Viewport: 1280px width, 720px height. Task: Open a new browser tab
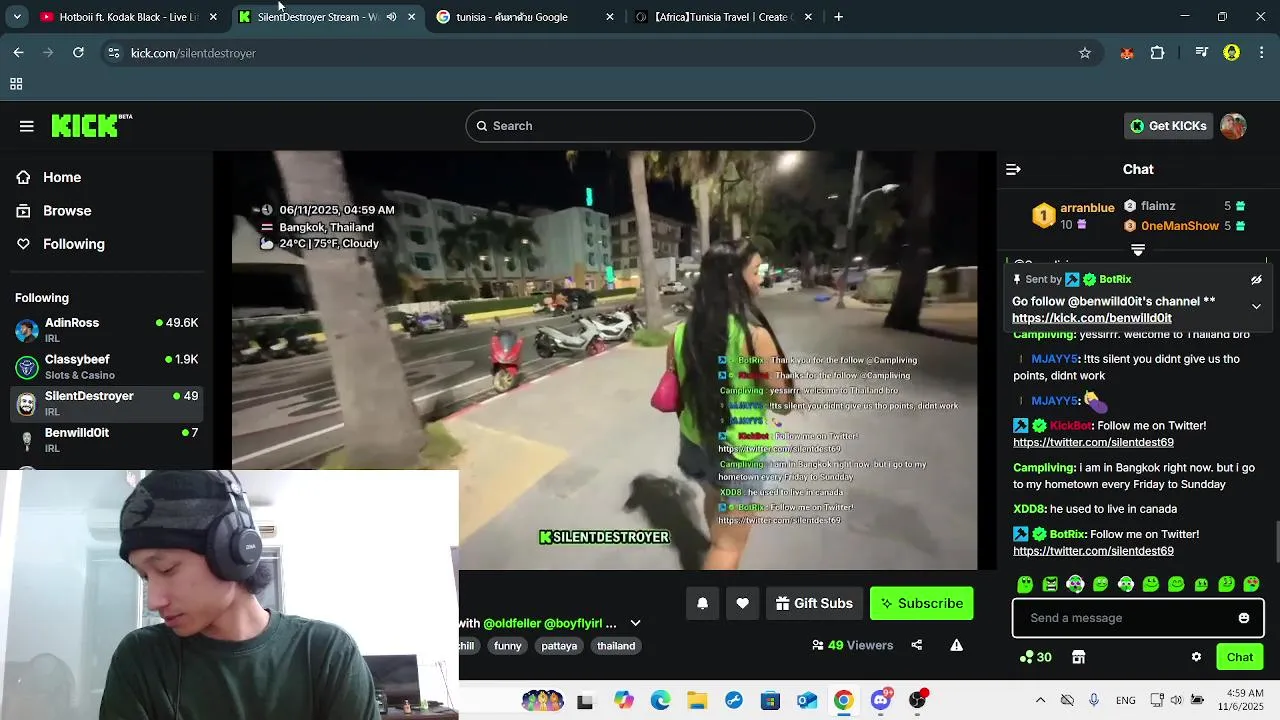(x=838, y=17)
